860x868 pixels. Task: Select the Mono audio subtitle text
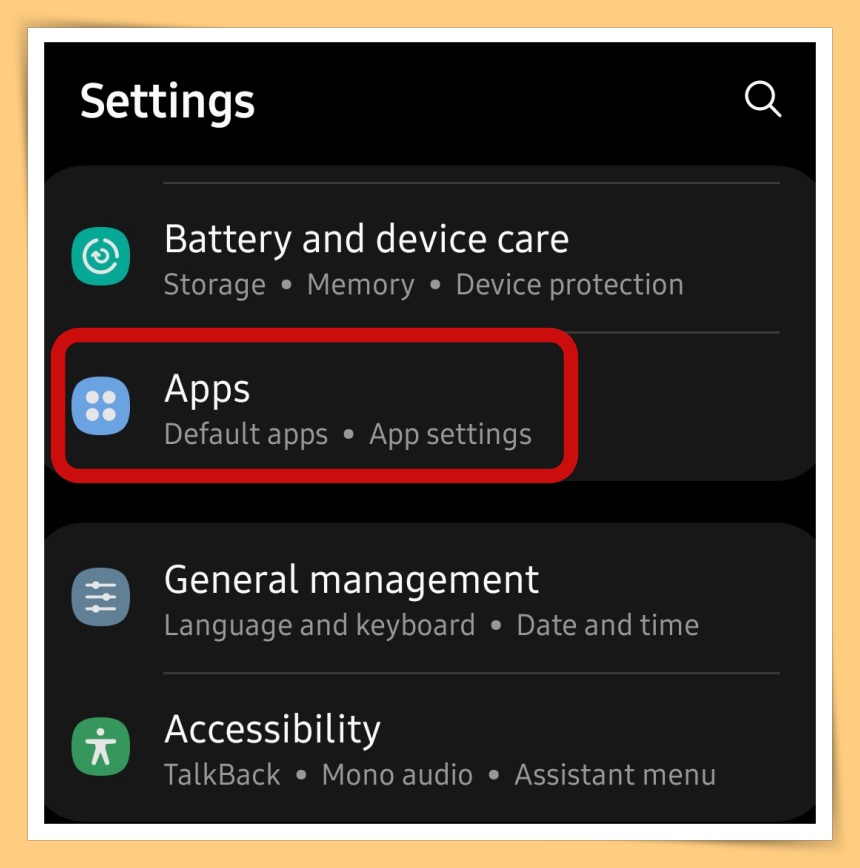(x=397, y=775)
